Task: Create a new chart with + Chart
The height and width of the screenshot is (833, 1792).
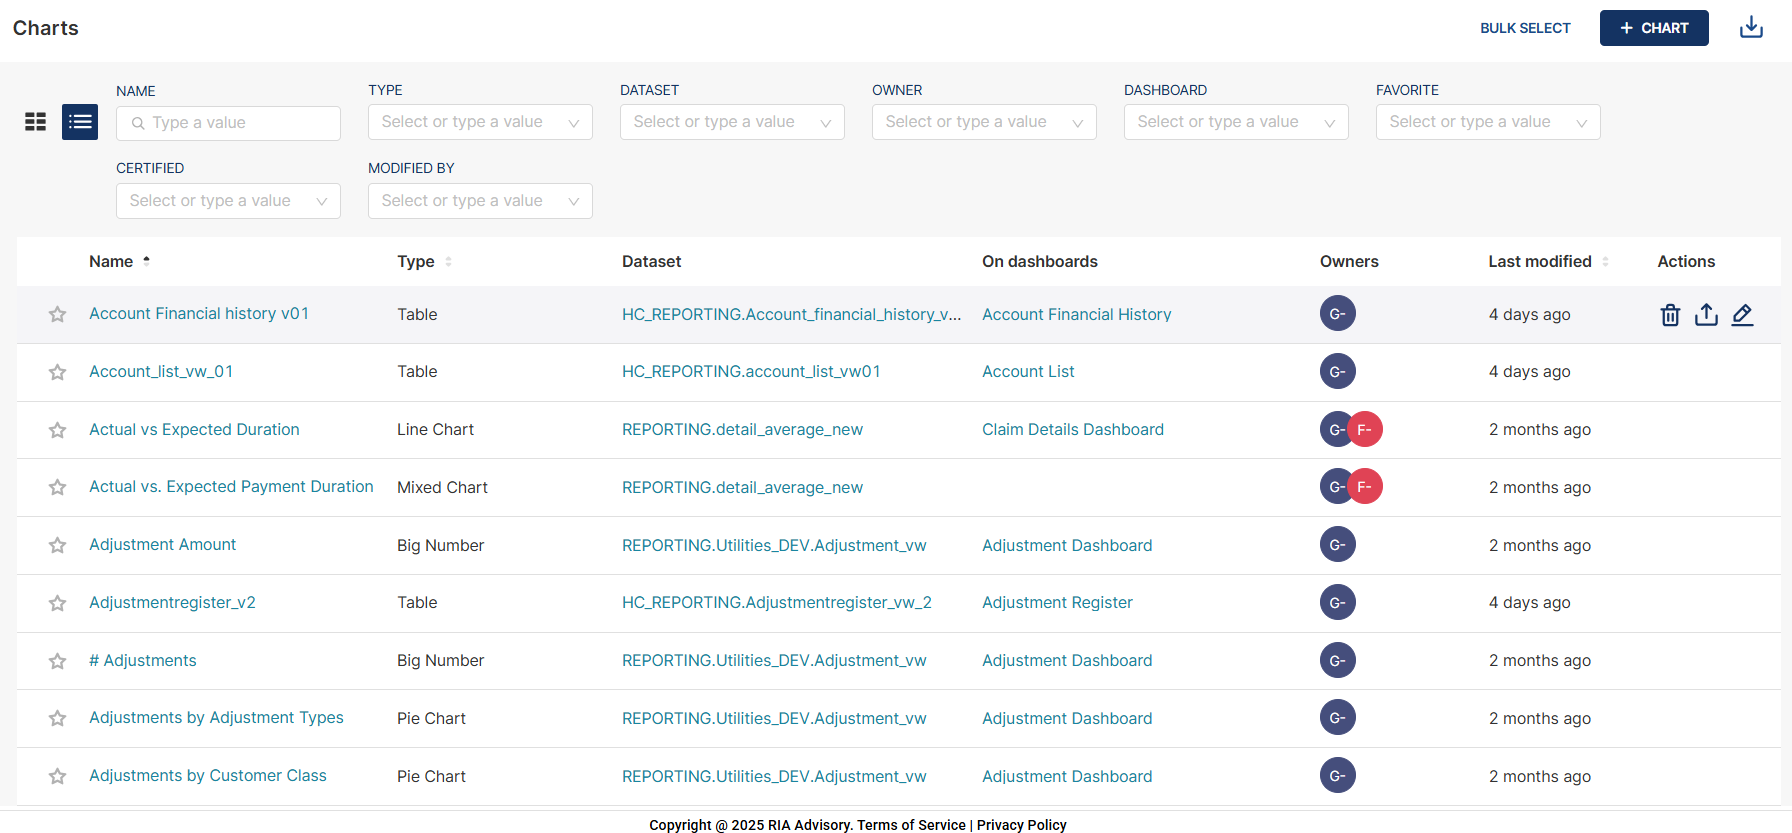Action: pos(1654,28)
